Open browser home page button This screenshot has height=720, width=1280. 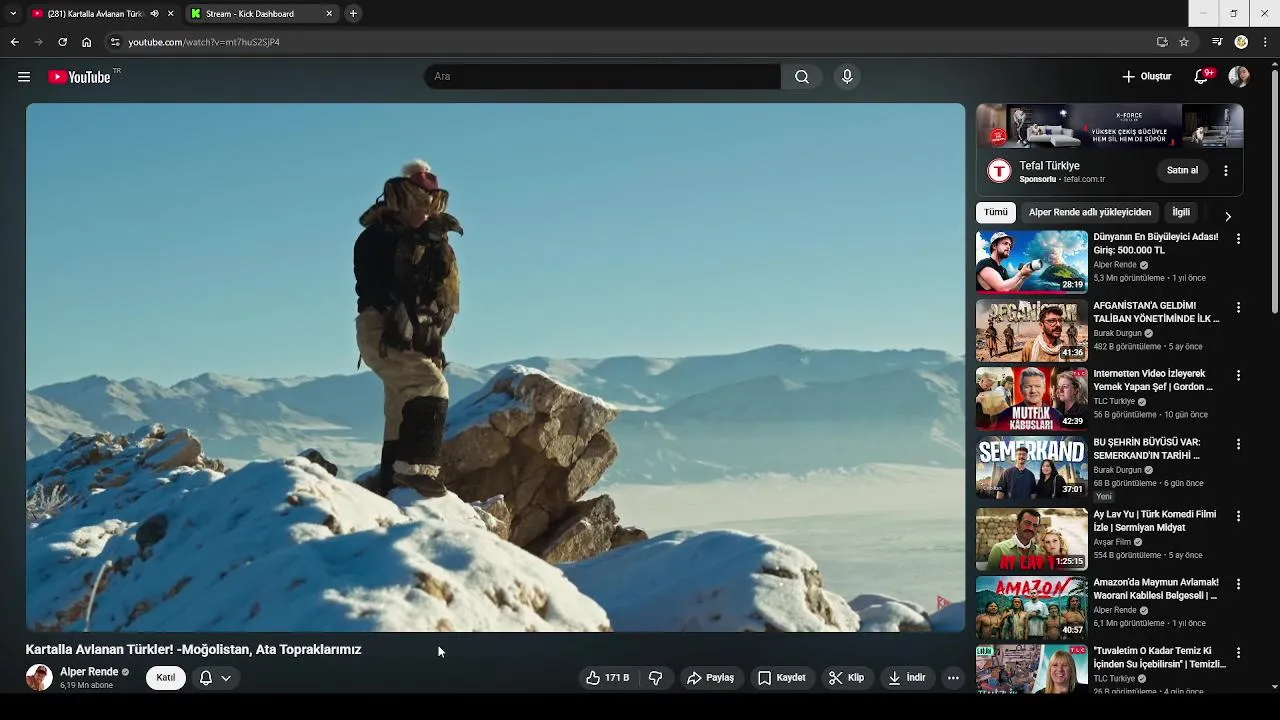tap(86, 42)
